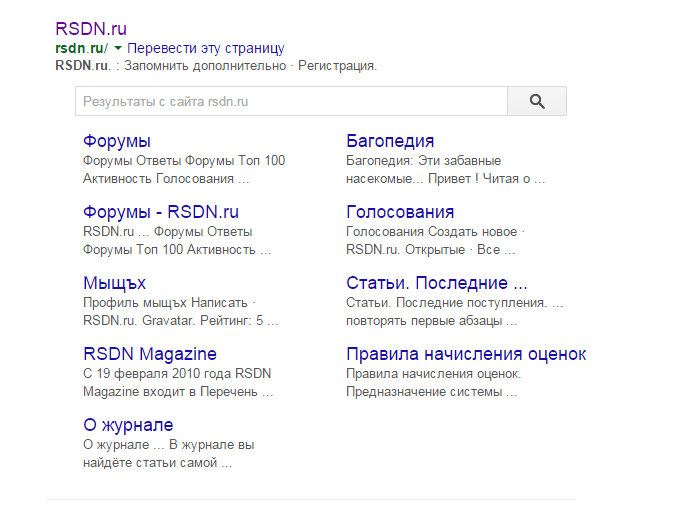
Task: Click snippet 'Статьи. Последние поступления.'
Action: pyautogui.click(x=446, y=302)
